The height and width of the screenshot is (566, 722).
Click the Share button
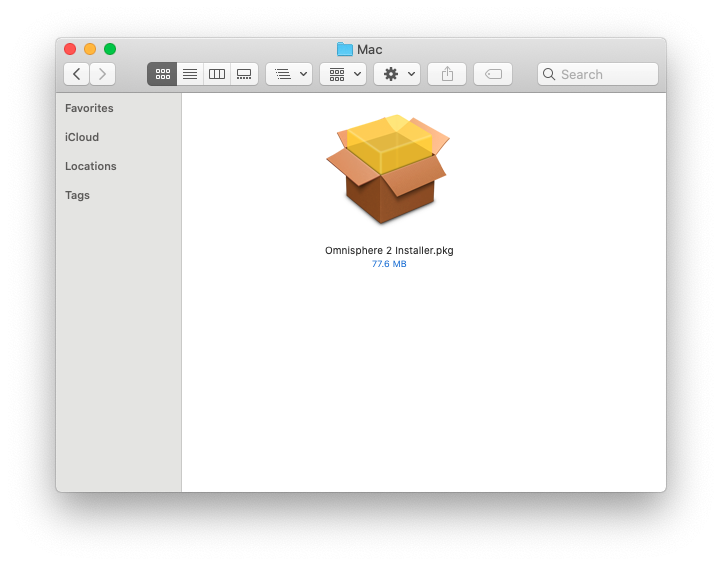447,74
